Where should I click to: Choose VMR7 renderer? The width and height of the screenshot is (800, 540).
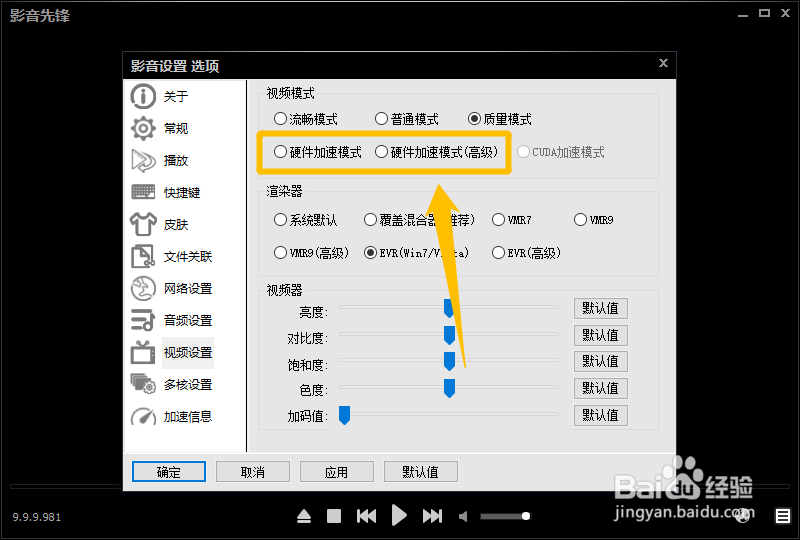pos(512,220)
